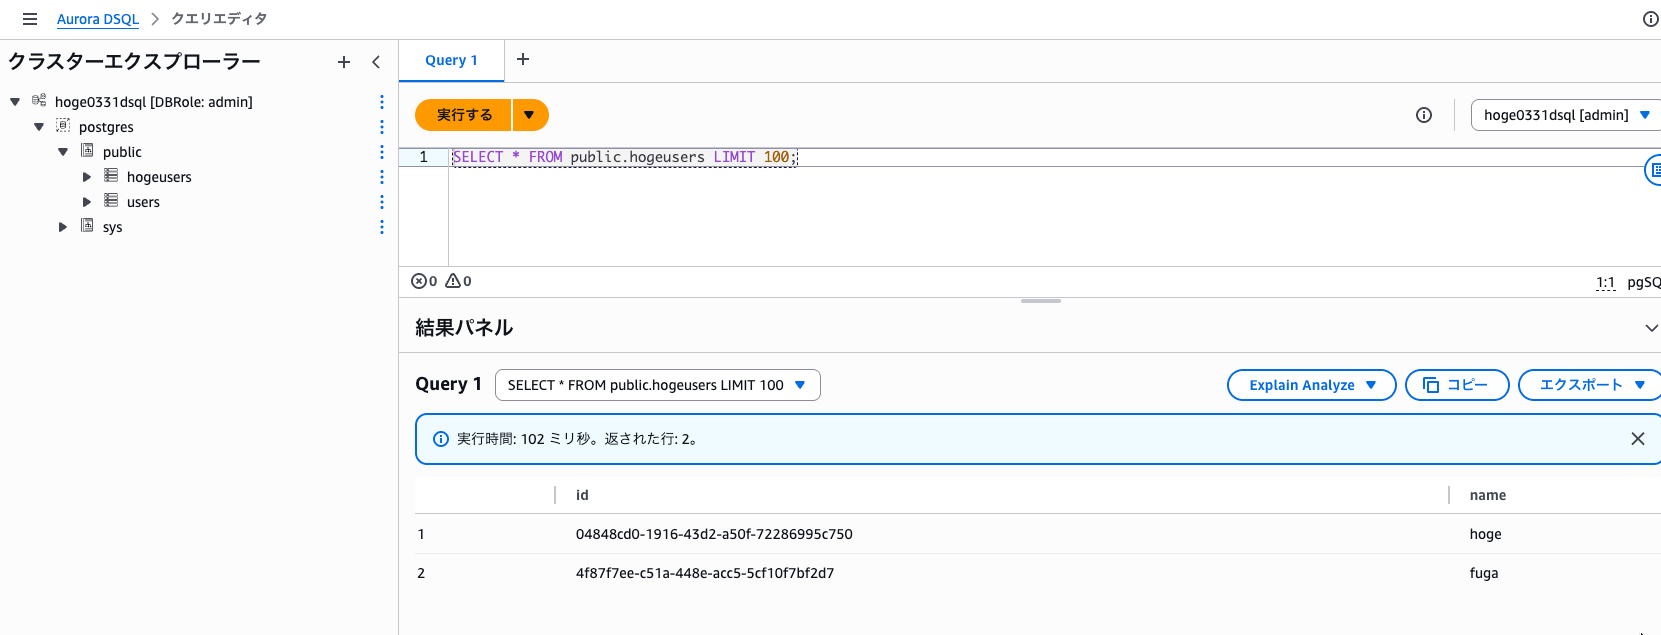
Task: Open the kebab menu for users table
Action: pos(382,202)
